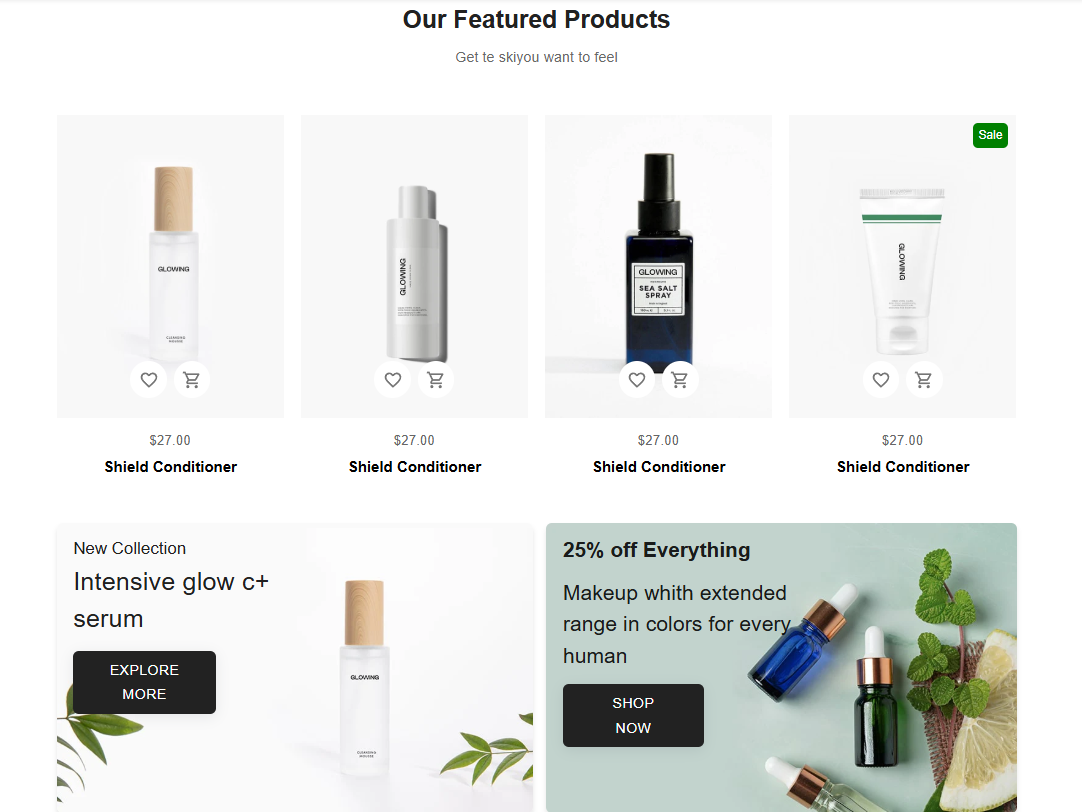This screenshot has width=1082, height=812.
Task: Add wood-cap bottle product to wishlist
Action: click(x=148, y=379)
